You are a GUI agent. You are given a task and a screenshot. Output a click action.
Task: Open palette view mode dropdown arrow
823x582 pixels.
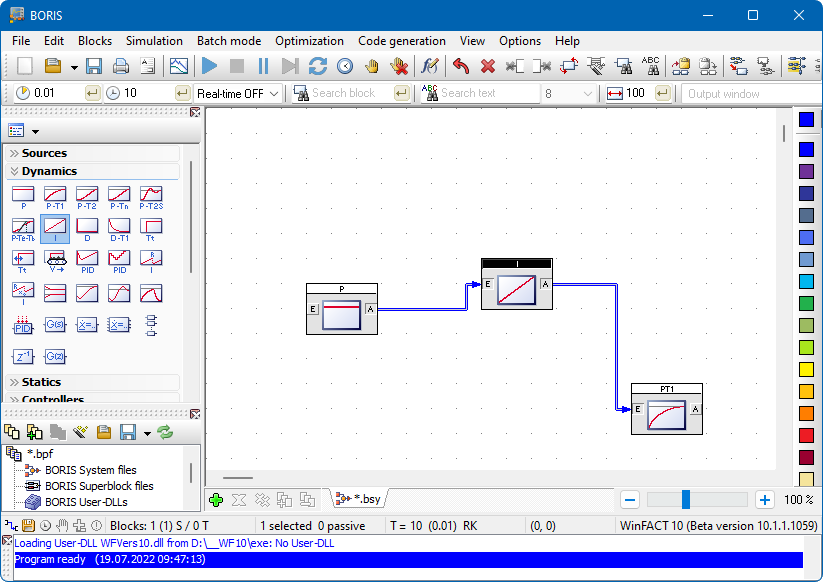[x=36, y=131]
